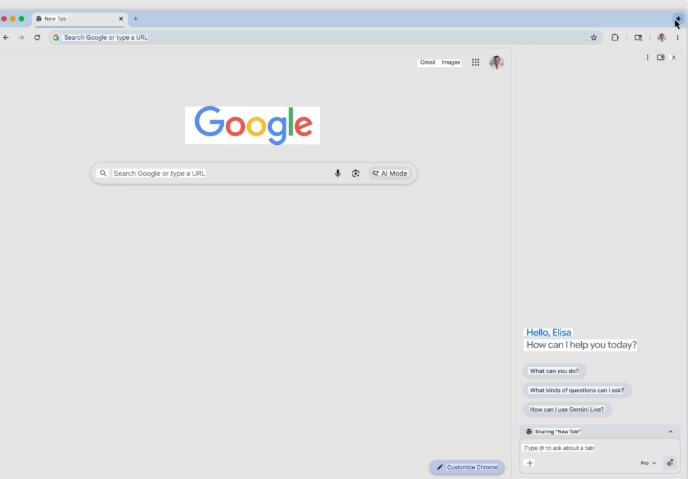Viewport: 688px width, 479px height.
Task: Reload the page
Action: (37, 37)
